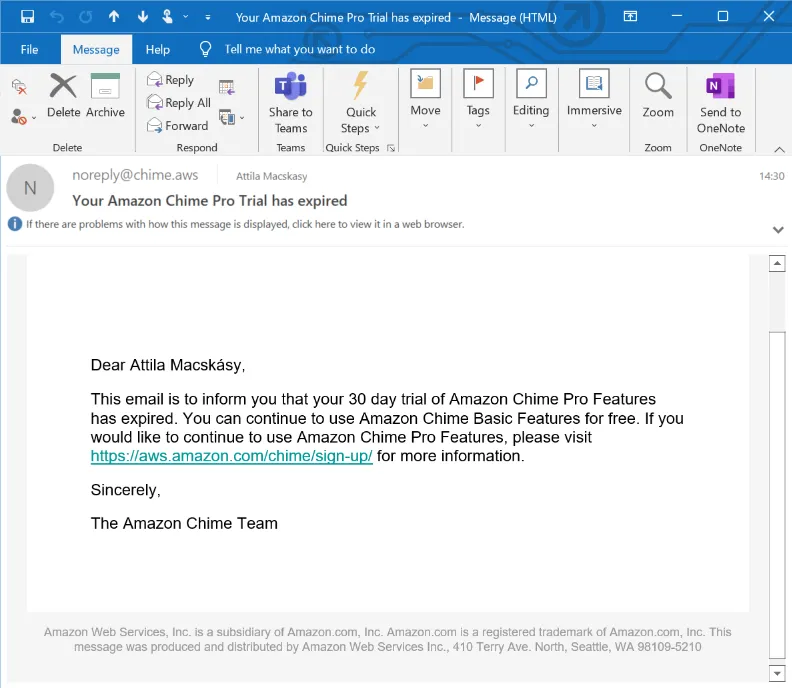Go to next item with down arrow

click(143, 17)
